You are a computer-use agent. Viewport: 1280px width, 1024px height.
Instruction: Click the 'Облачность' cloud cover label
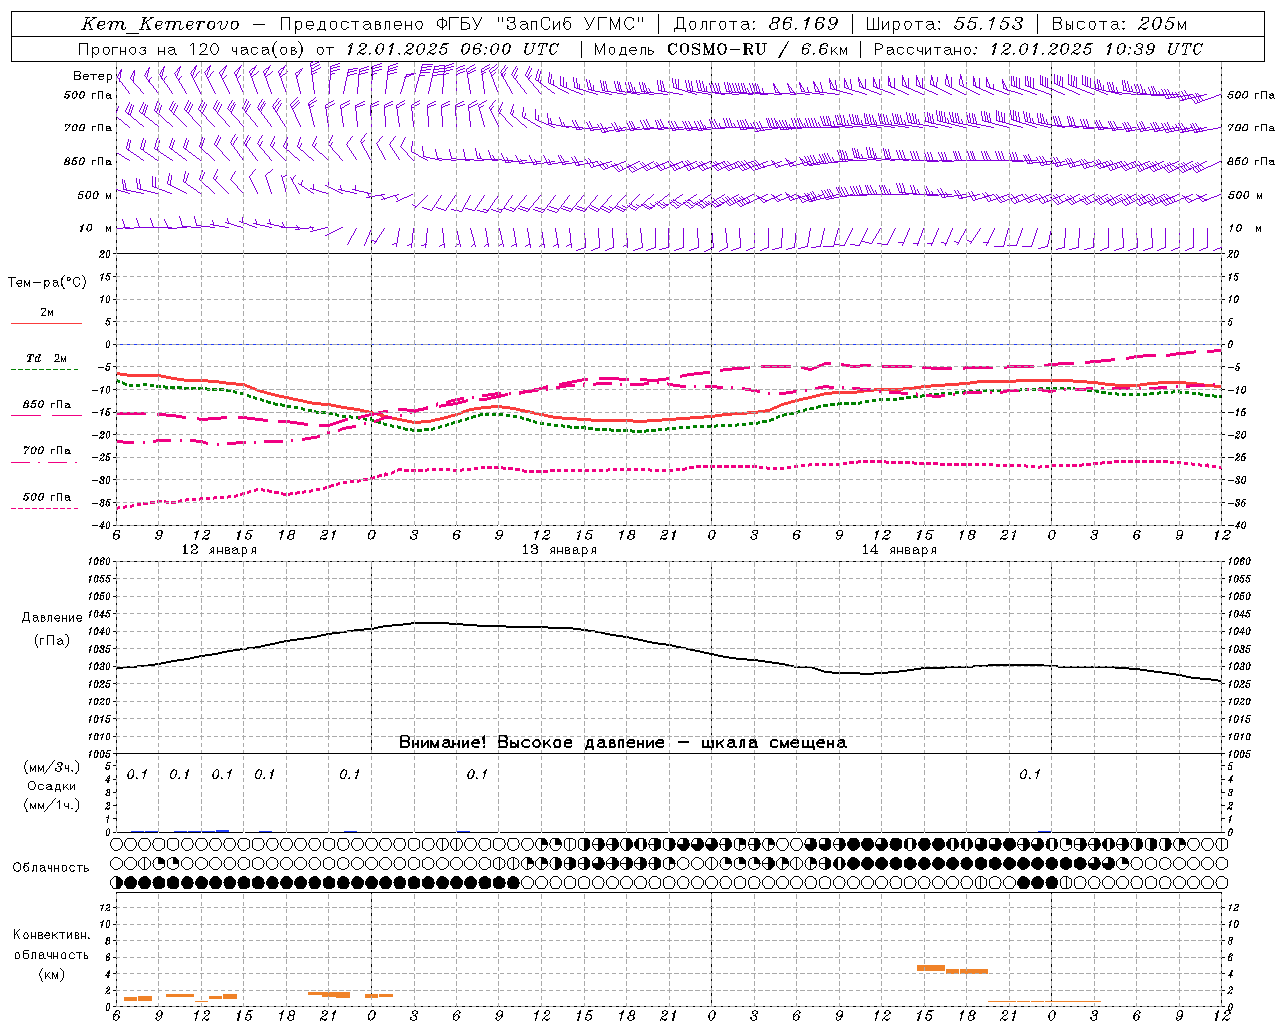[x=51, y=867]
